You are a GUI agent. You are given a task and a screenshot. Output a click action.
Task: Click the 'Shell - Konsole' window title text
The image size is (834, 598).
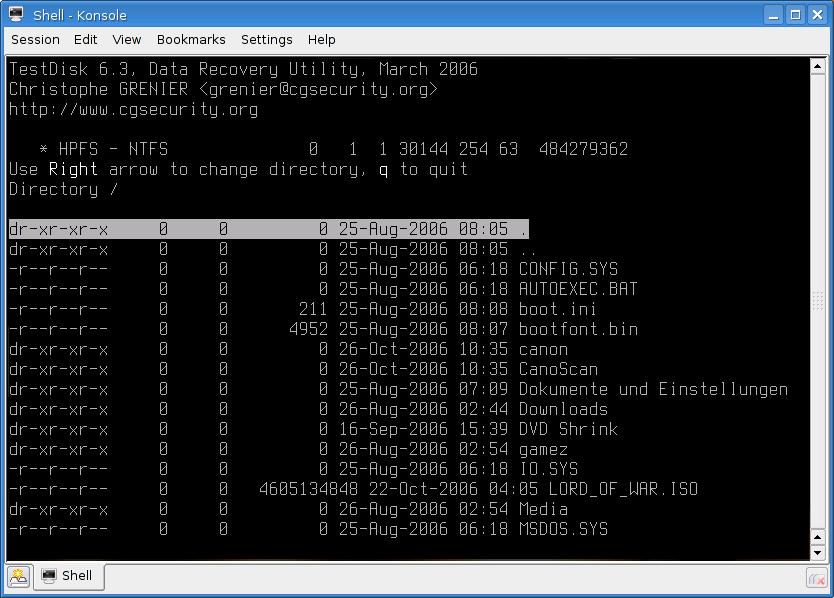pos(80,15)
